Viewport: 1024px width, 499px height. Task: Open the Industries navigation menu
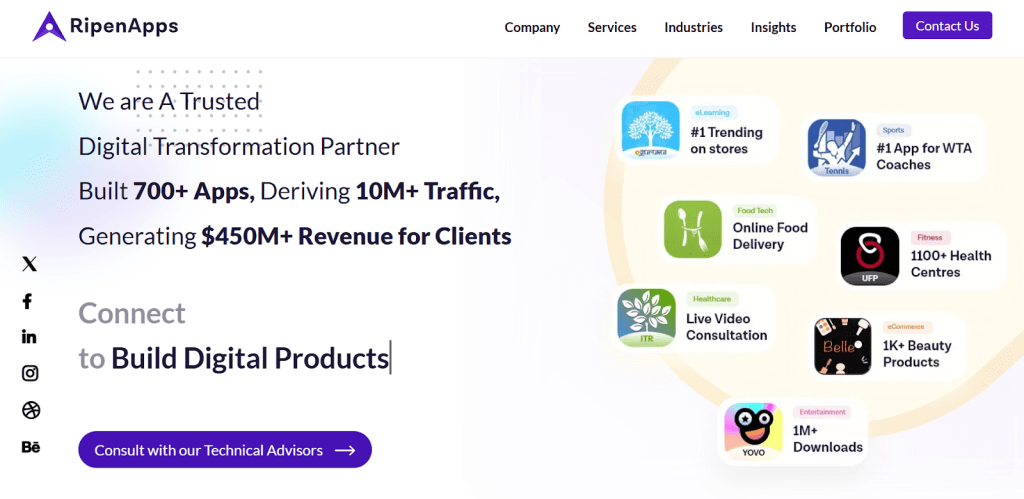693,27
